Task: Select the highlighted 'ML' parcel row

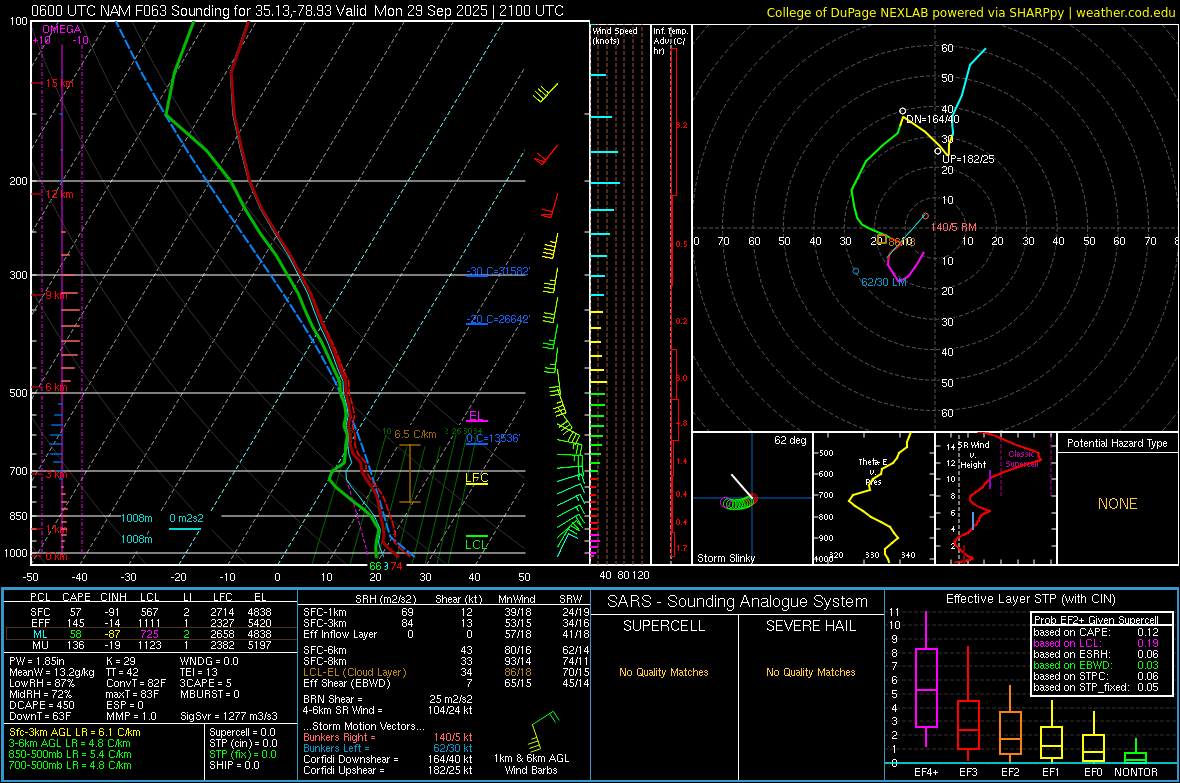Action: click(x=151, y=634)
